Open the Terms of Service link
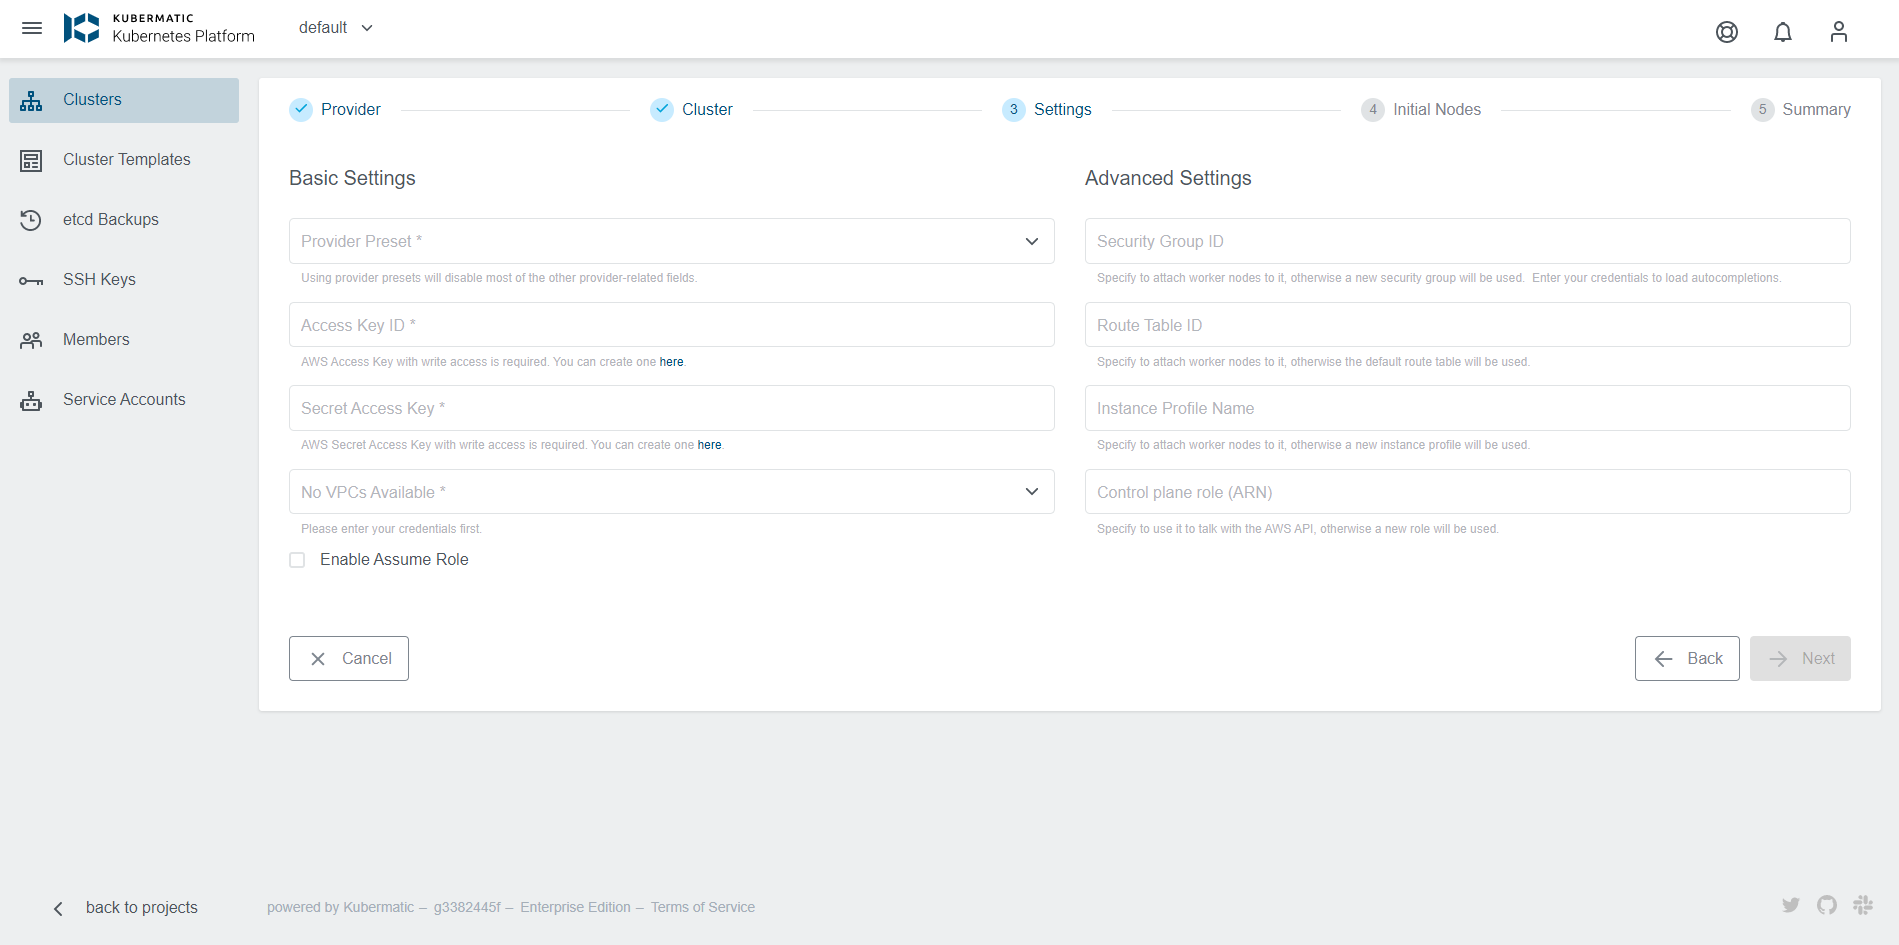The width and height of the screenshot is (1899, 945). click(702, 907)
